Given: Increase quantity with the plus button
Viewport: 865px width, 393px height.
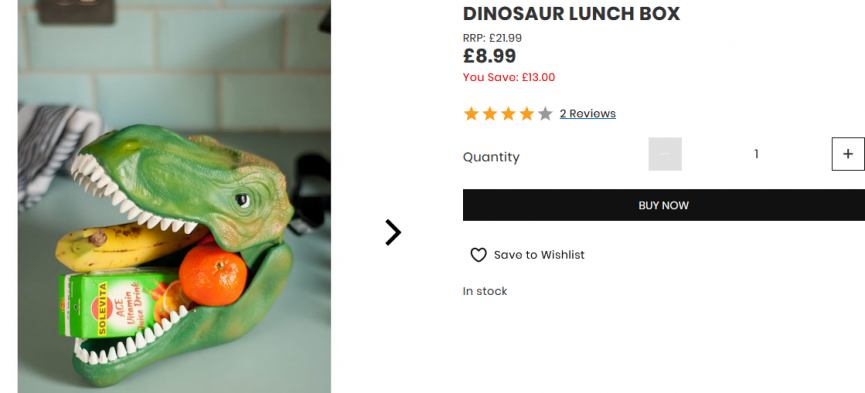Looking at the screenshot, I should (x=848, y=154).
